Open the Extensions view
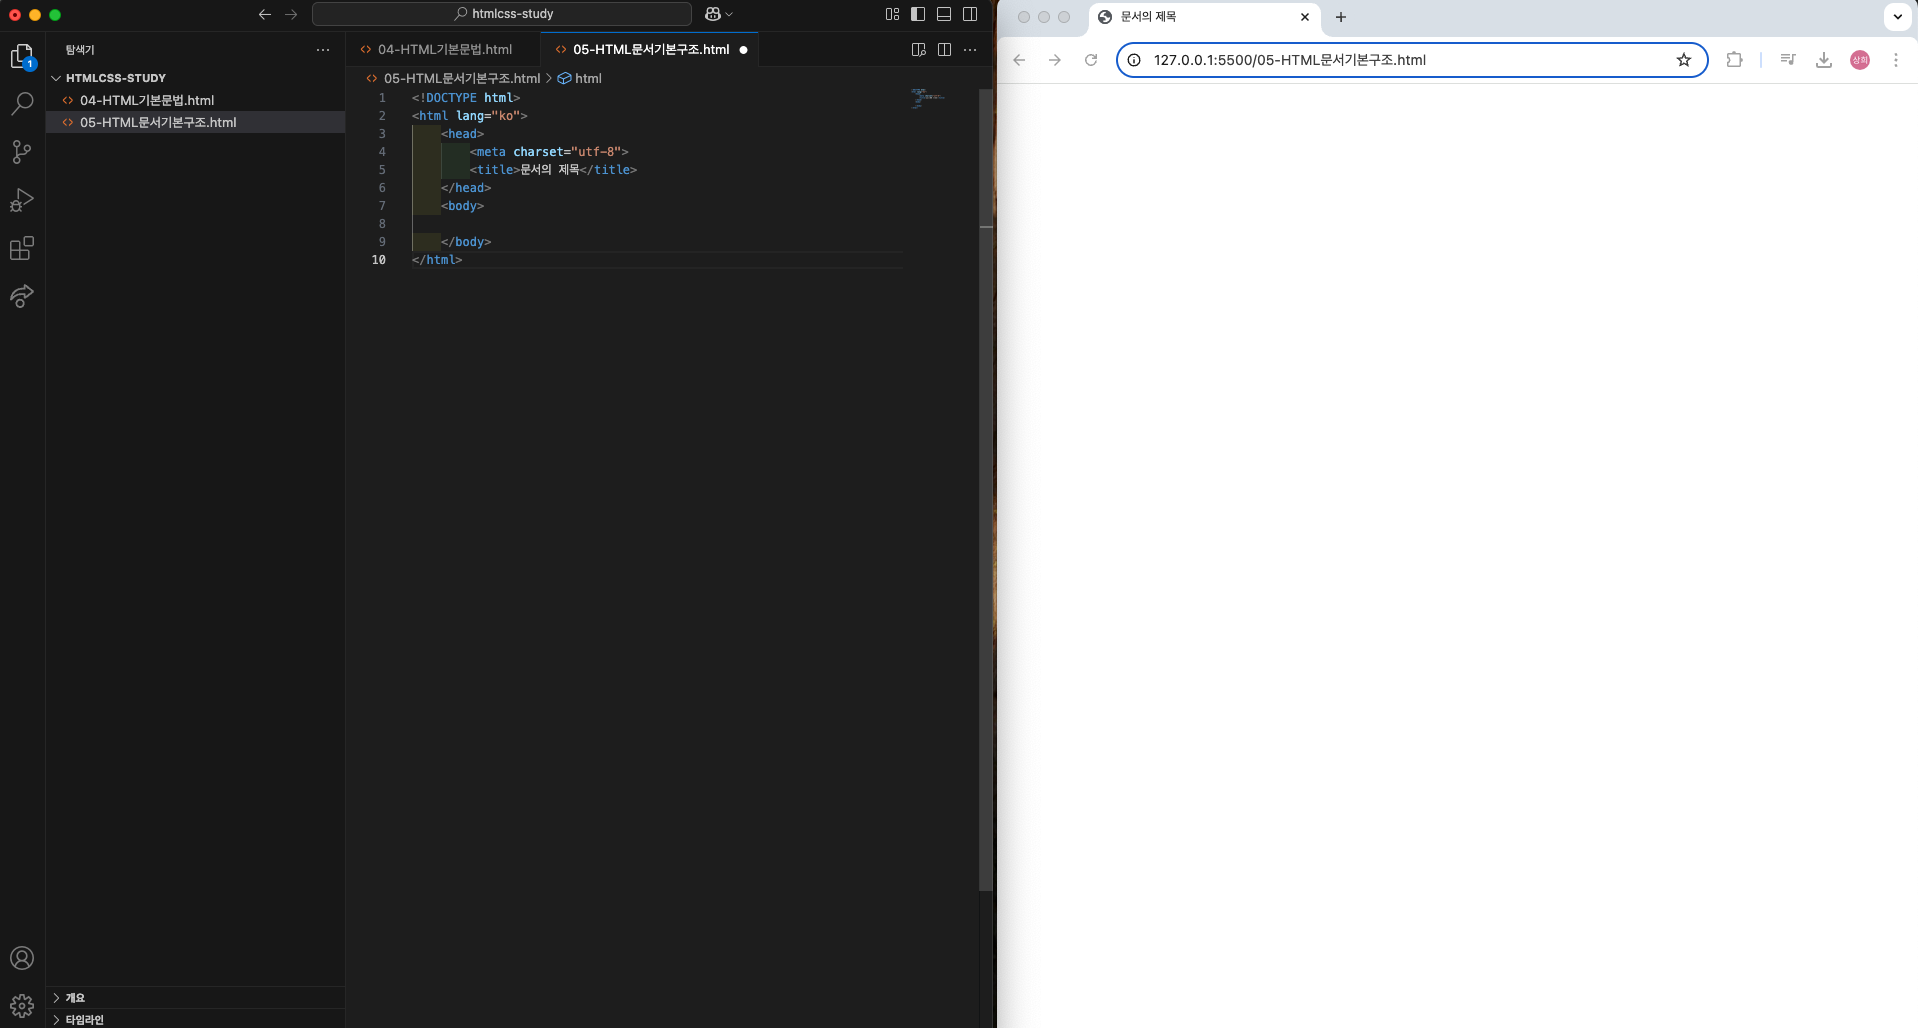Image resolution: width=1918 pixels, height=1028 pixels. tap(22, 248)
